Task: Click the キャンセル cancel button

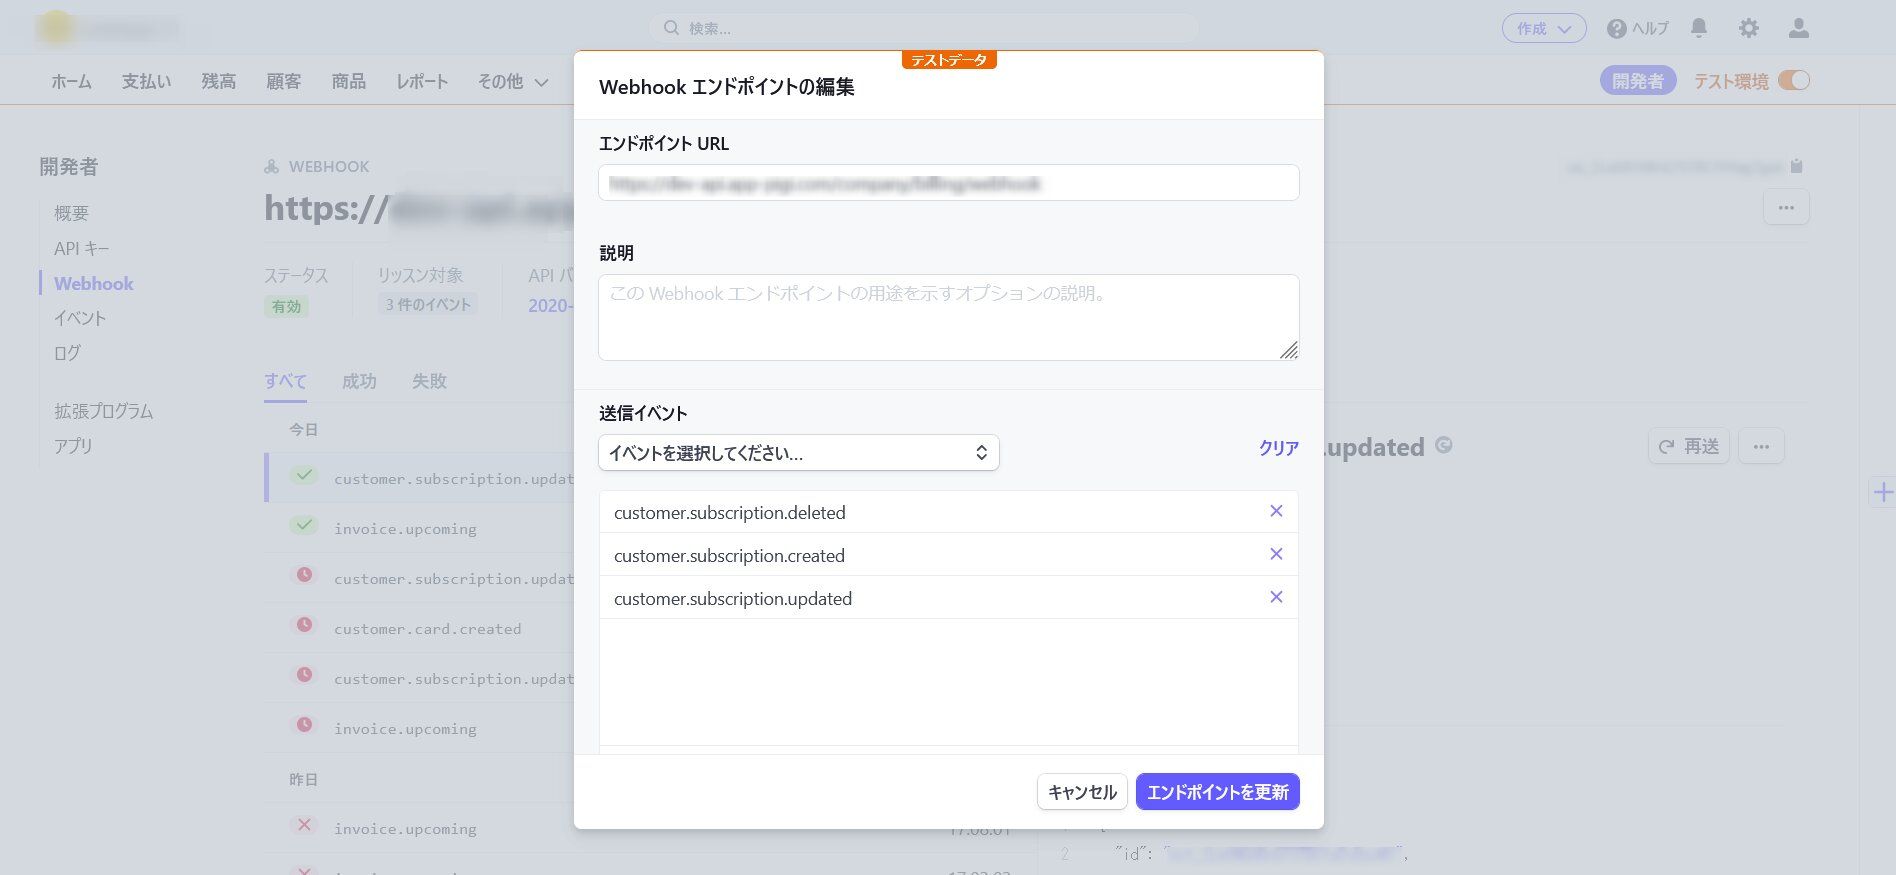Action: [1082, 792]
